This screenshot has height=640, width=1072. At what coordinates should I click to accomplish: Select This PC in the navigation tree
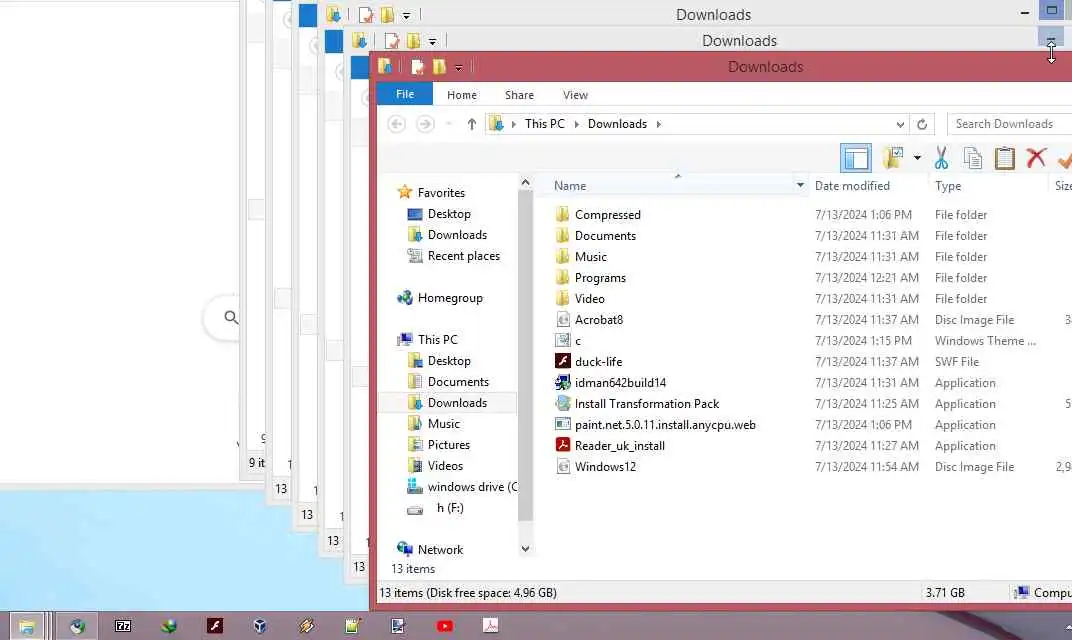tap(437, 340)
